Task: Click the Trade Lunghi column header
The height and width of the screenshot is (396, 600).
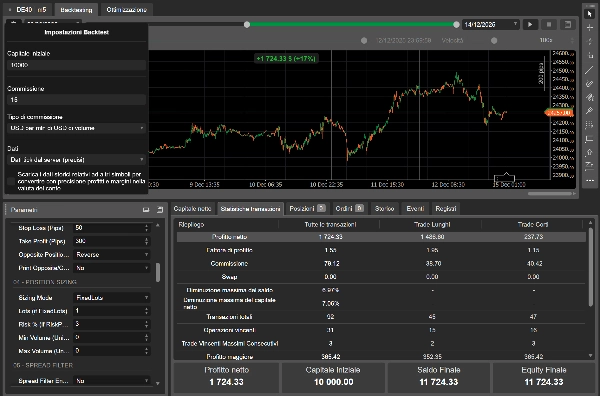Action: 432,225
